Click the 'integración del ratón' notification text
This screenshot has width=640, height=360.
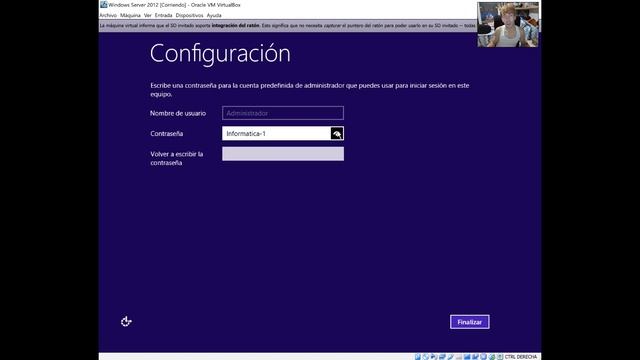click(236, 25)
